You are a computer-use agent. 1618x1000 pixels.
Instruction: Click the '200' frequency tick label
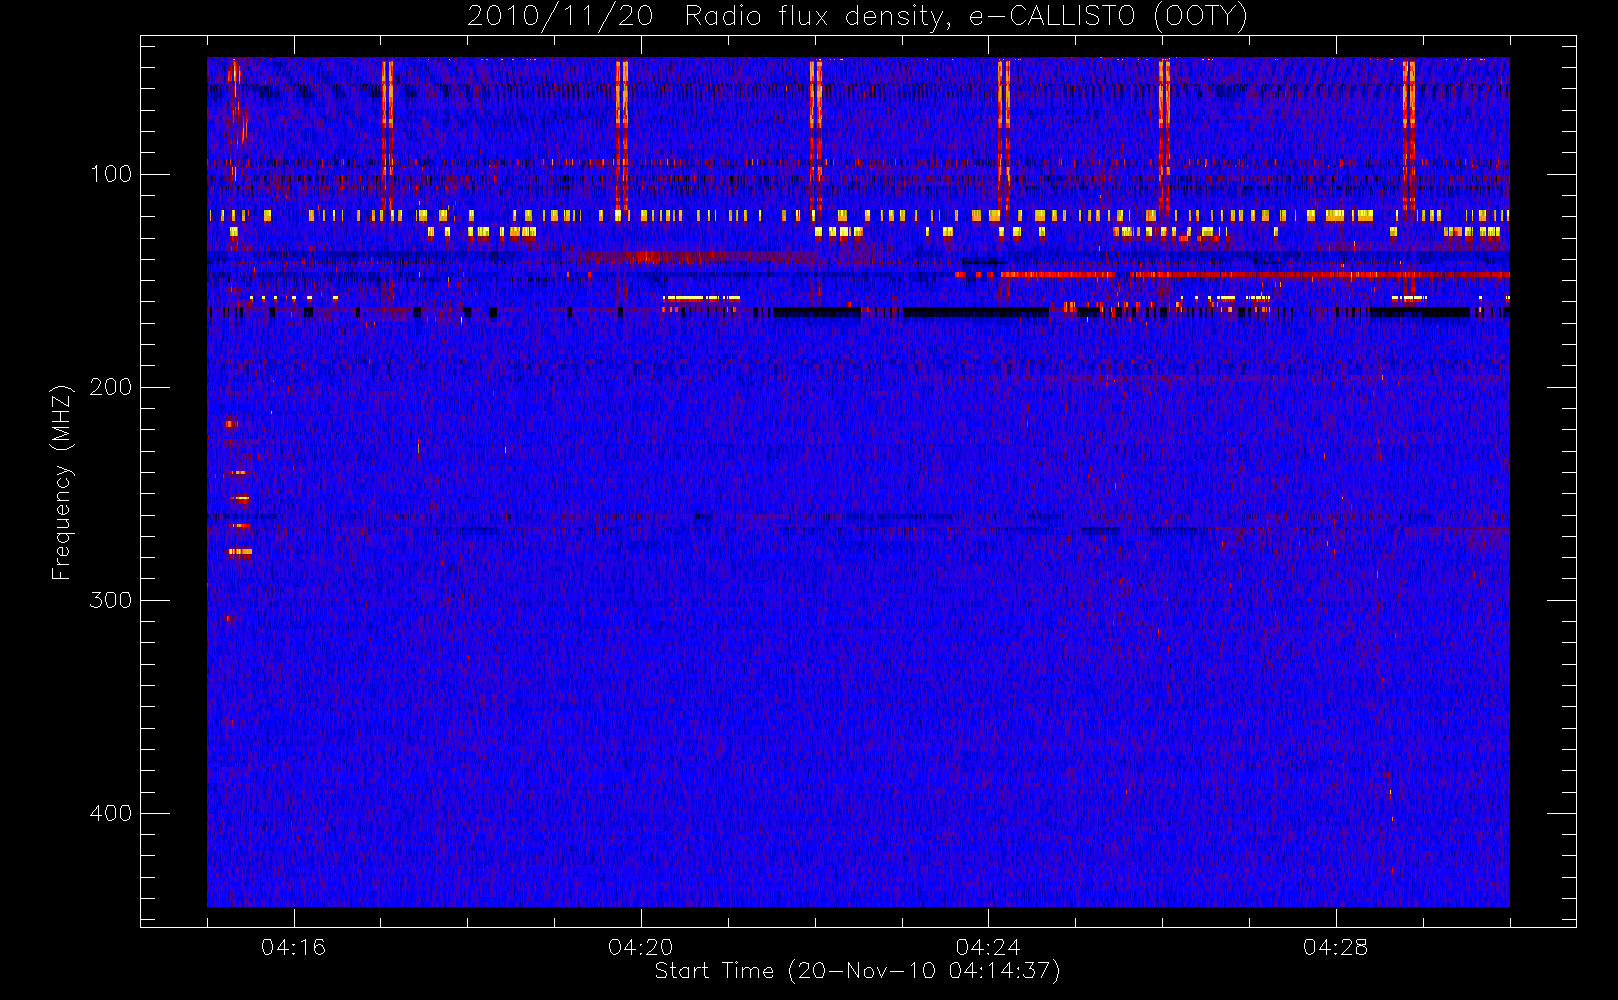(111, 387)
